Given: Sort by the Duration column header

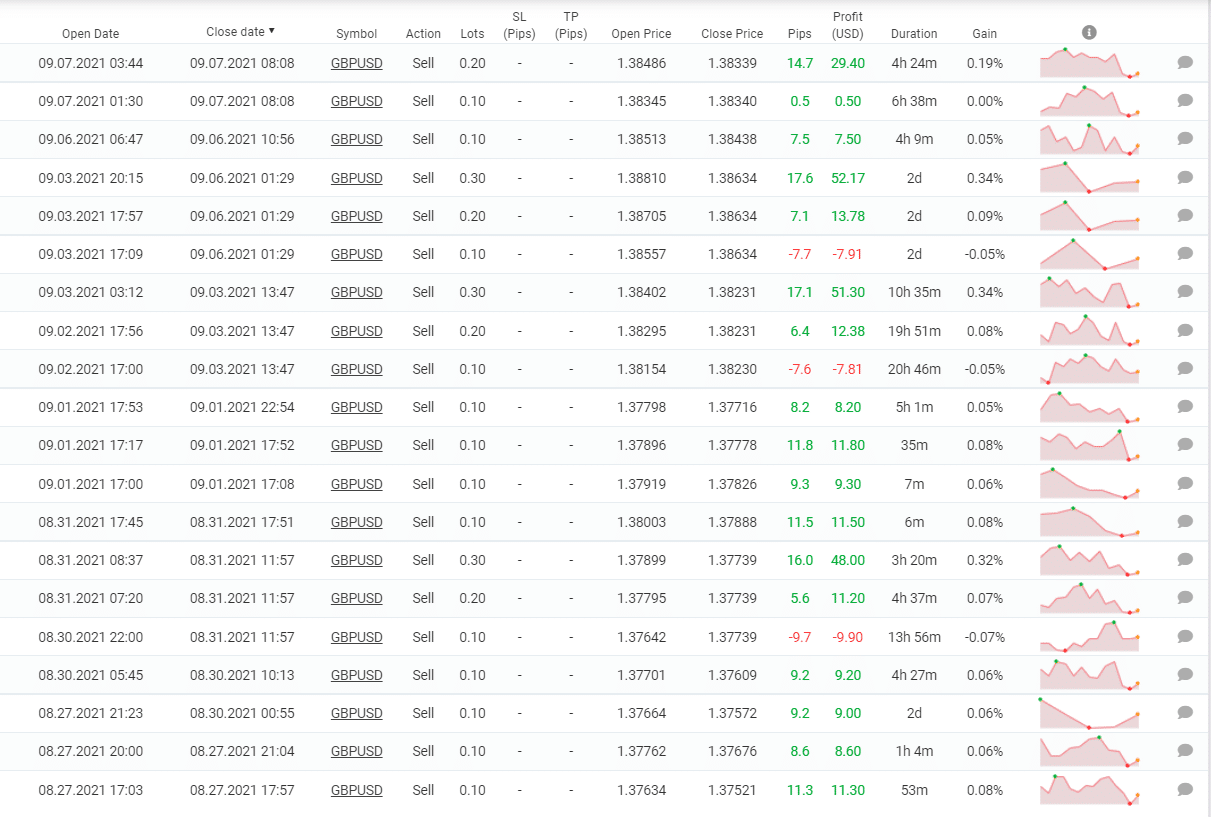Looking at the screenshot, I should (x=914, y=34).
